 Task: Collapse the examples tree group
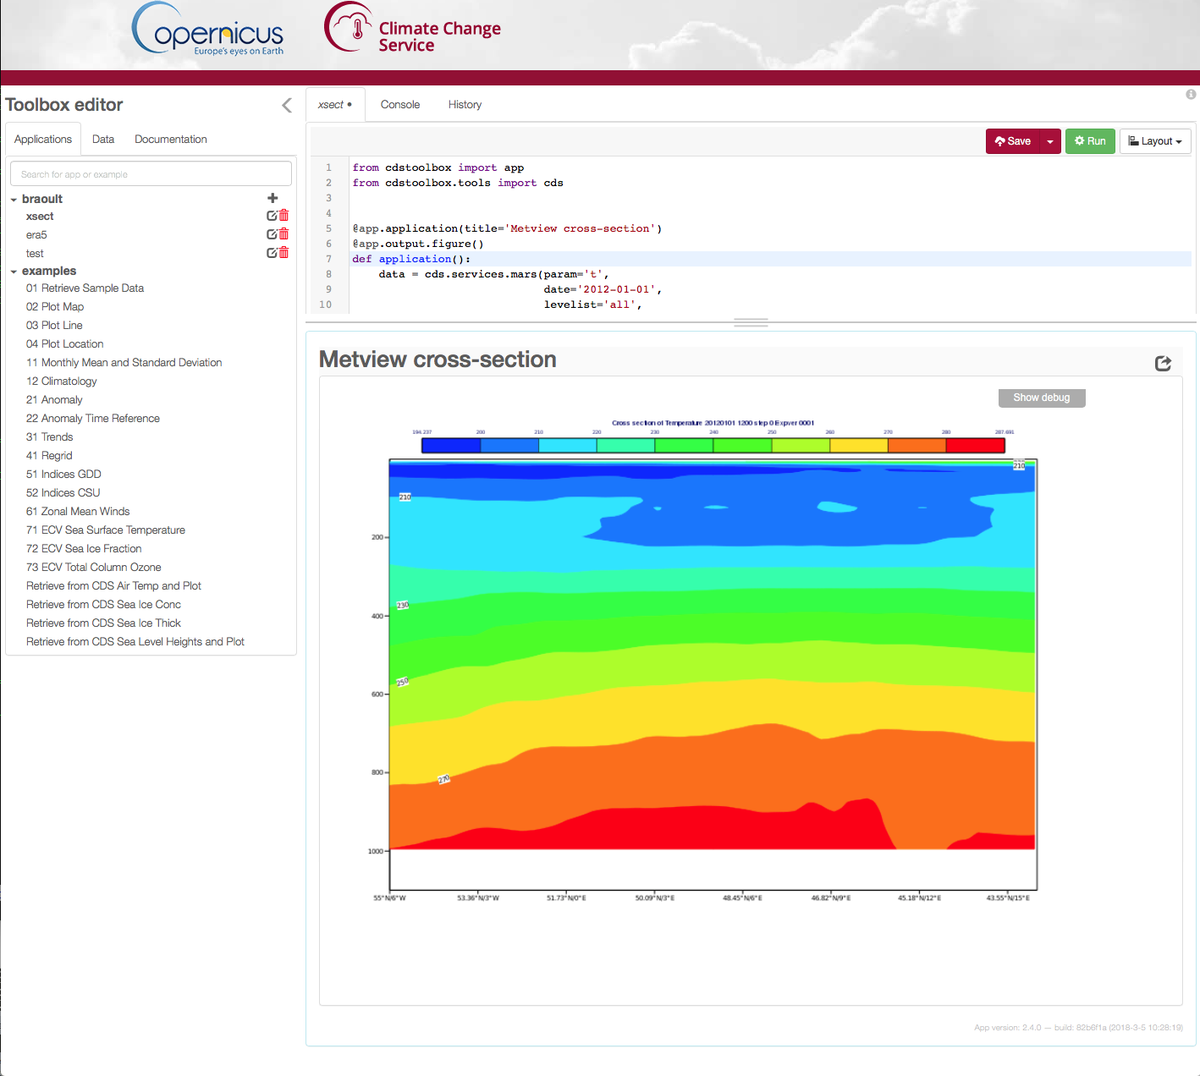coord(14,271)
